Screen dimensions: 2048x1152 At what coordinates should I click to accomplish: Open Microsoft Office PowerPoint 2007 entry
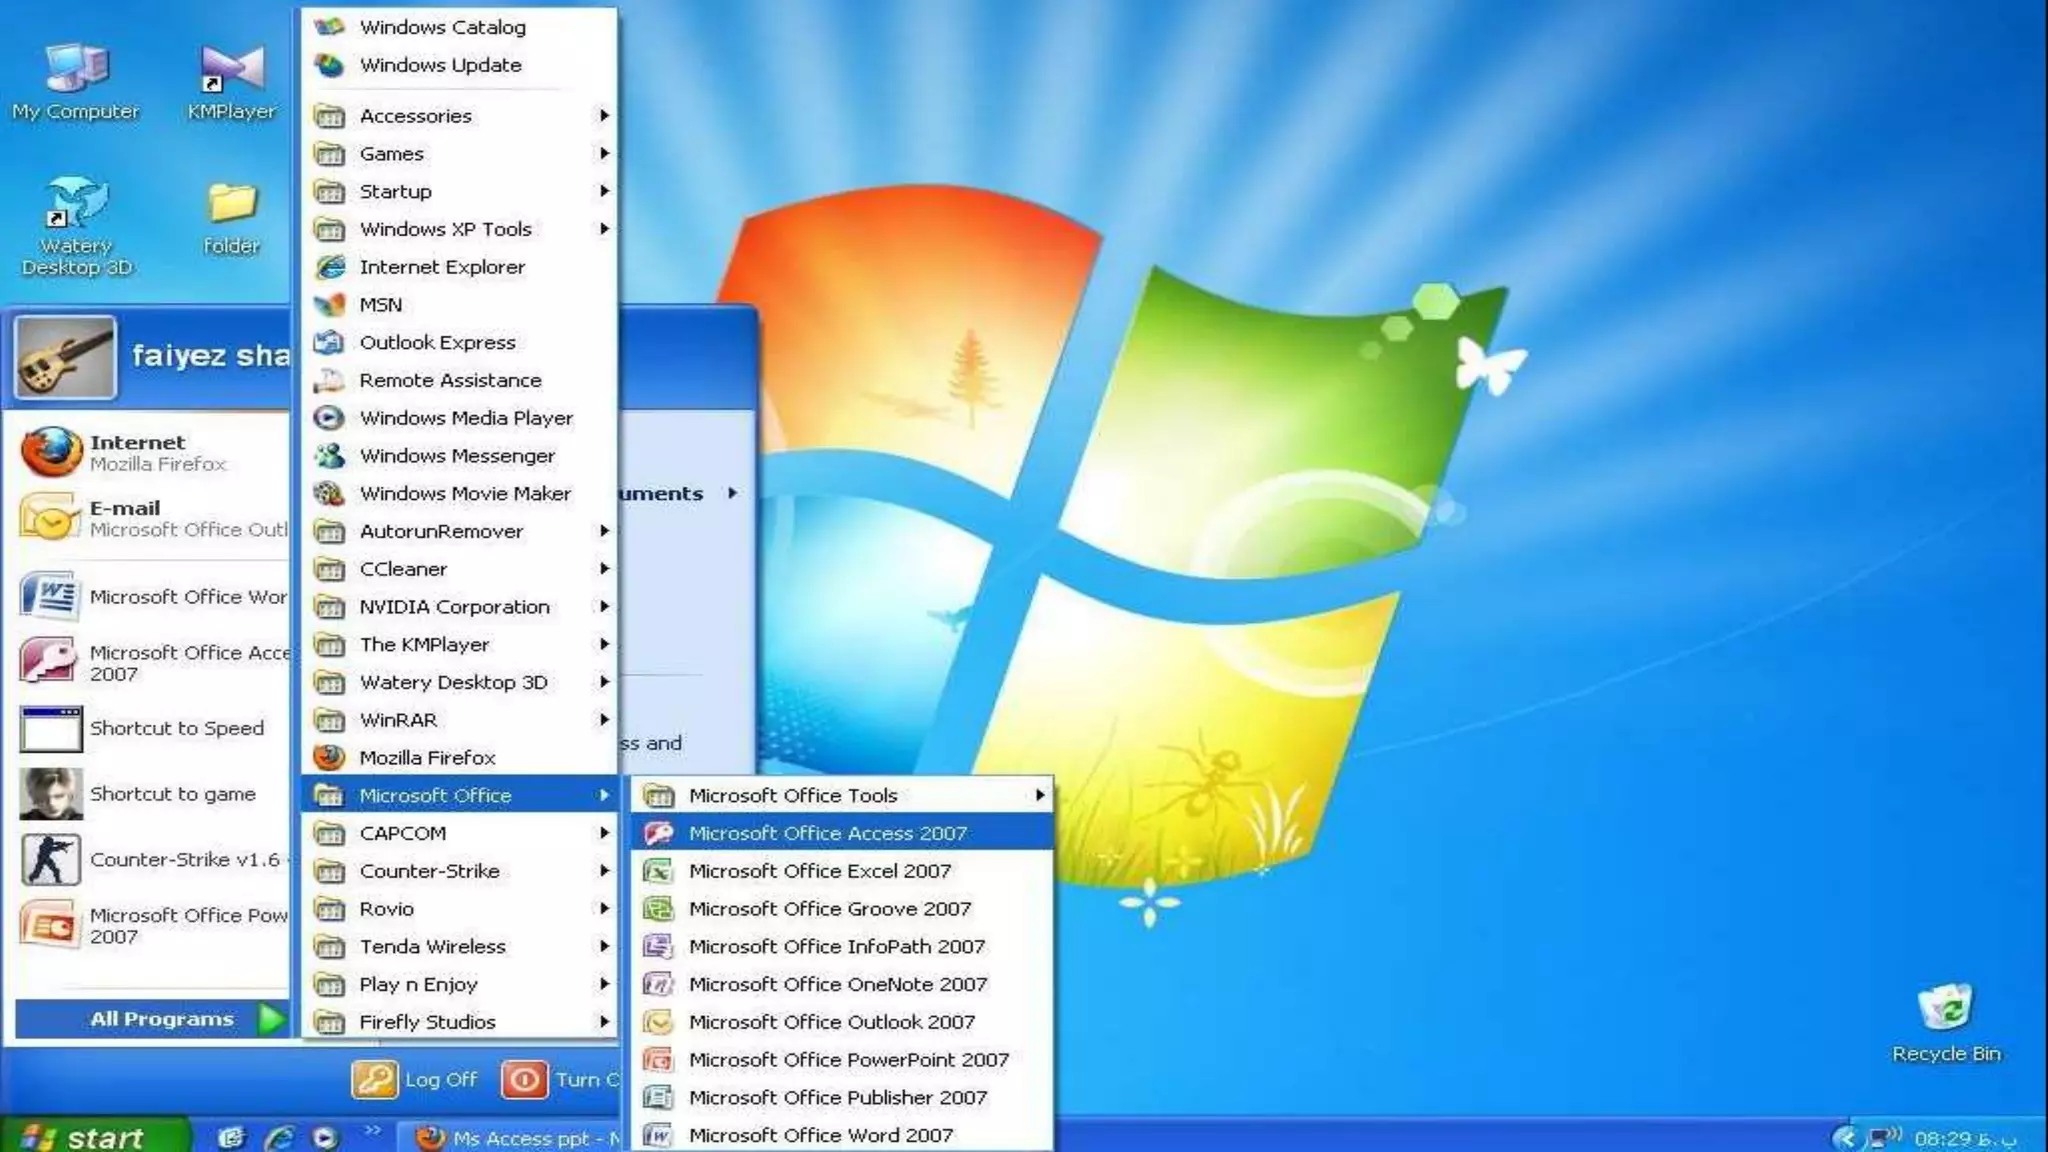click(x=848, y=1059)
